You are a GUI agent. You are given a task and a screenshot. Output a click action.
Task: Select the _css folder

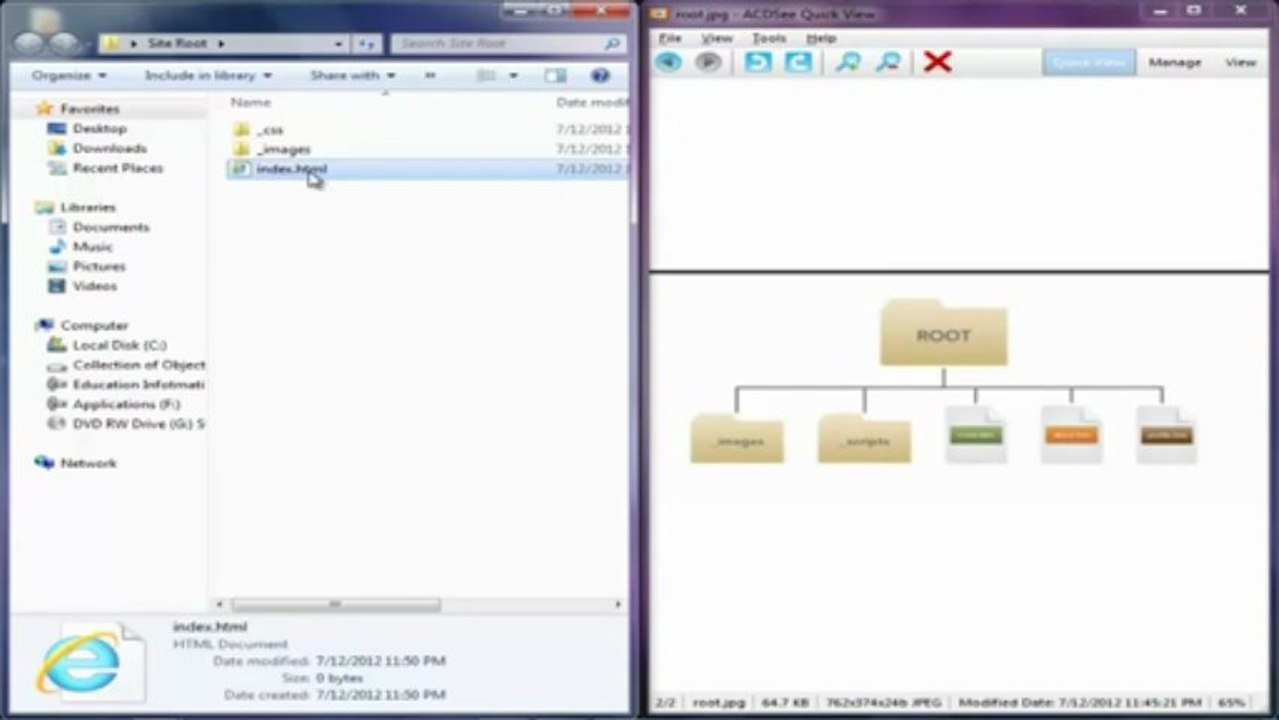tap(269, 130)
